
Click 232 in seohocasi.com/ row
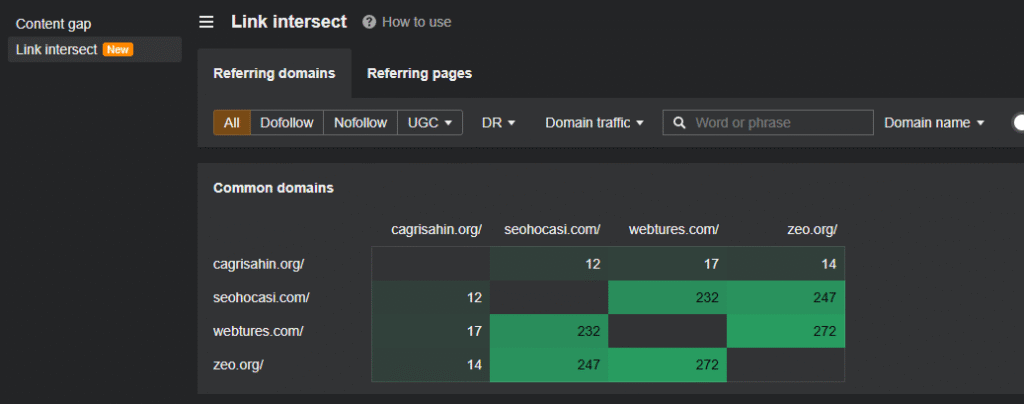click(x=667, y=298)
